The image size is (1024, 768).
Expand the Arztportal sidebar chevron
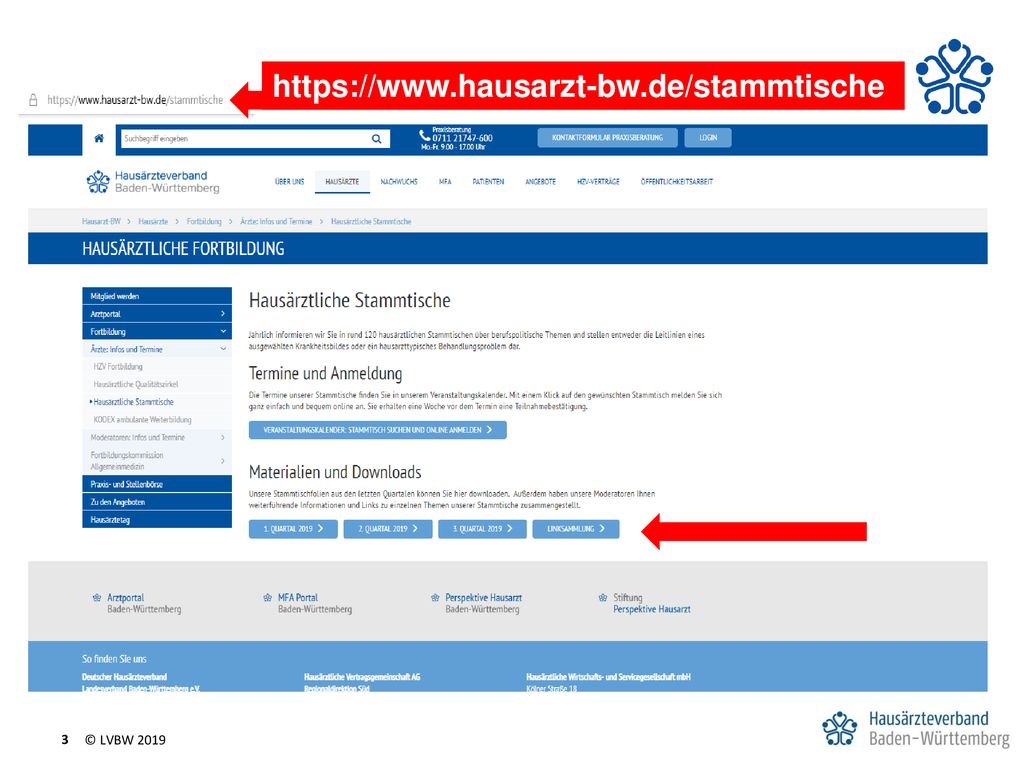(x=223, y=314)
